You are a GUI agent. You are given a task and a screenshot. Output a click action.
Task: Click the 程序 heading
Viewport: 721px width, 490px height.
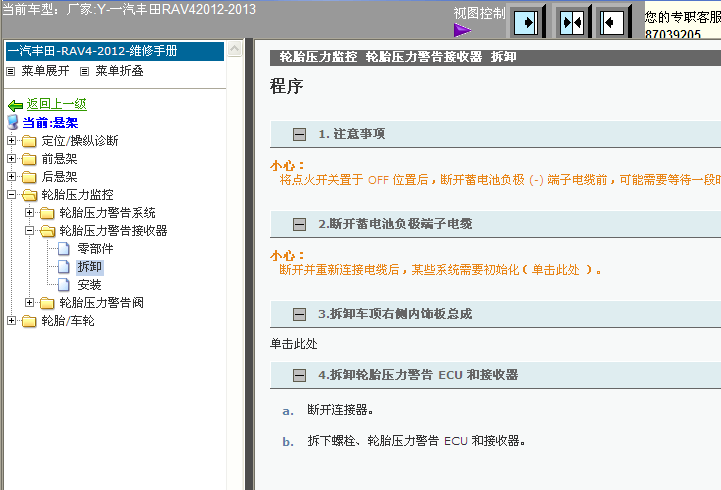click(286, 86)
